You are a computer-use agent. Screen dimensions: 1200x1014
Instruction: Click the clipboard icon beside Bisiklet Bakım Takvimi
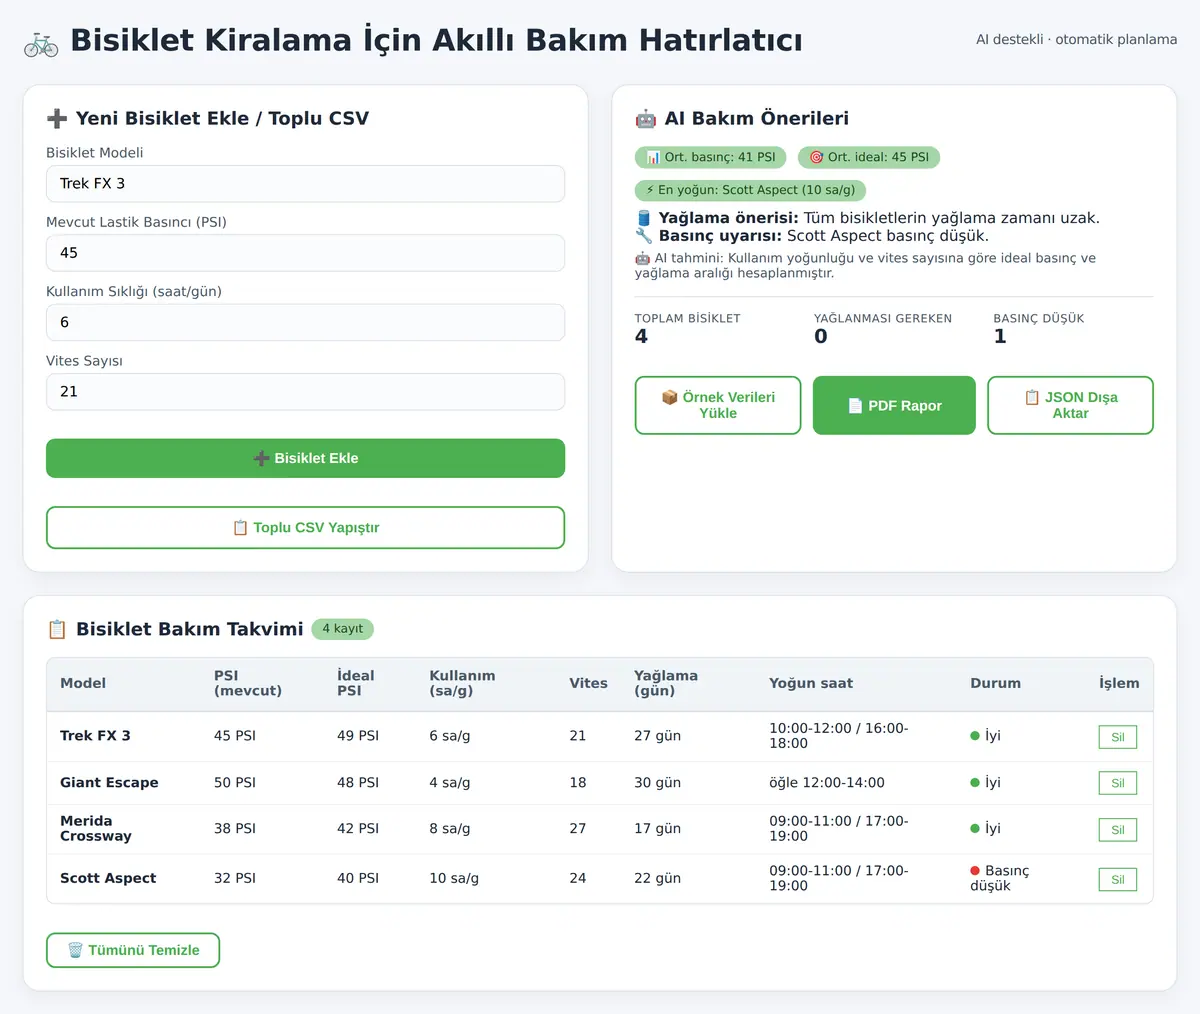pyautogui.click(x=57, y=629)
